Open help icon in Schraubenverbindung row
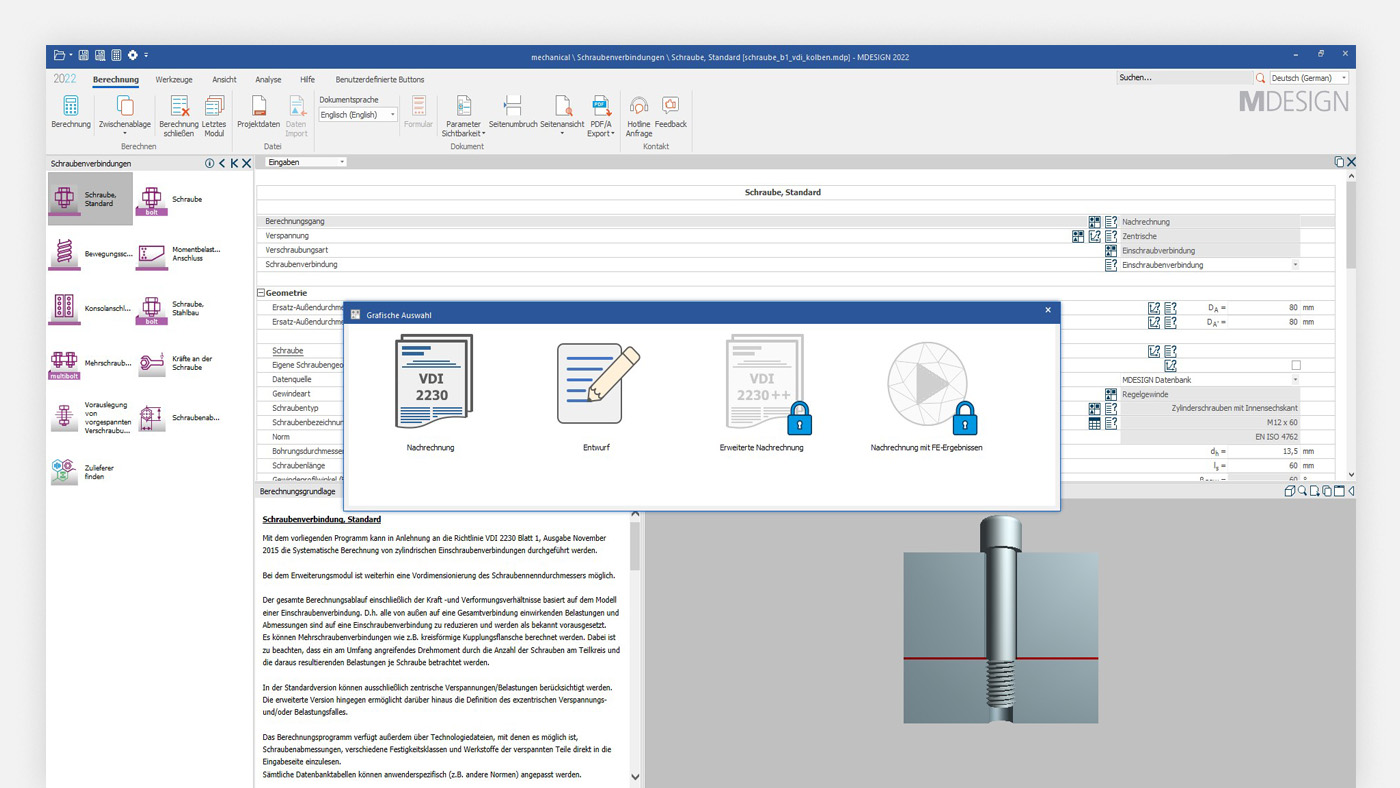This screenshot has width=1400, height=788. [x=1111, y=265]
